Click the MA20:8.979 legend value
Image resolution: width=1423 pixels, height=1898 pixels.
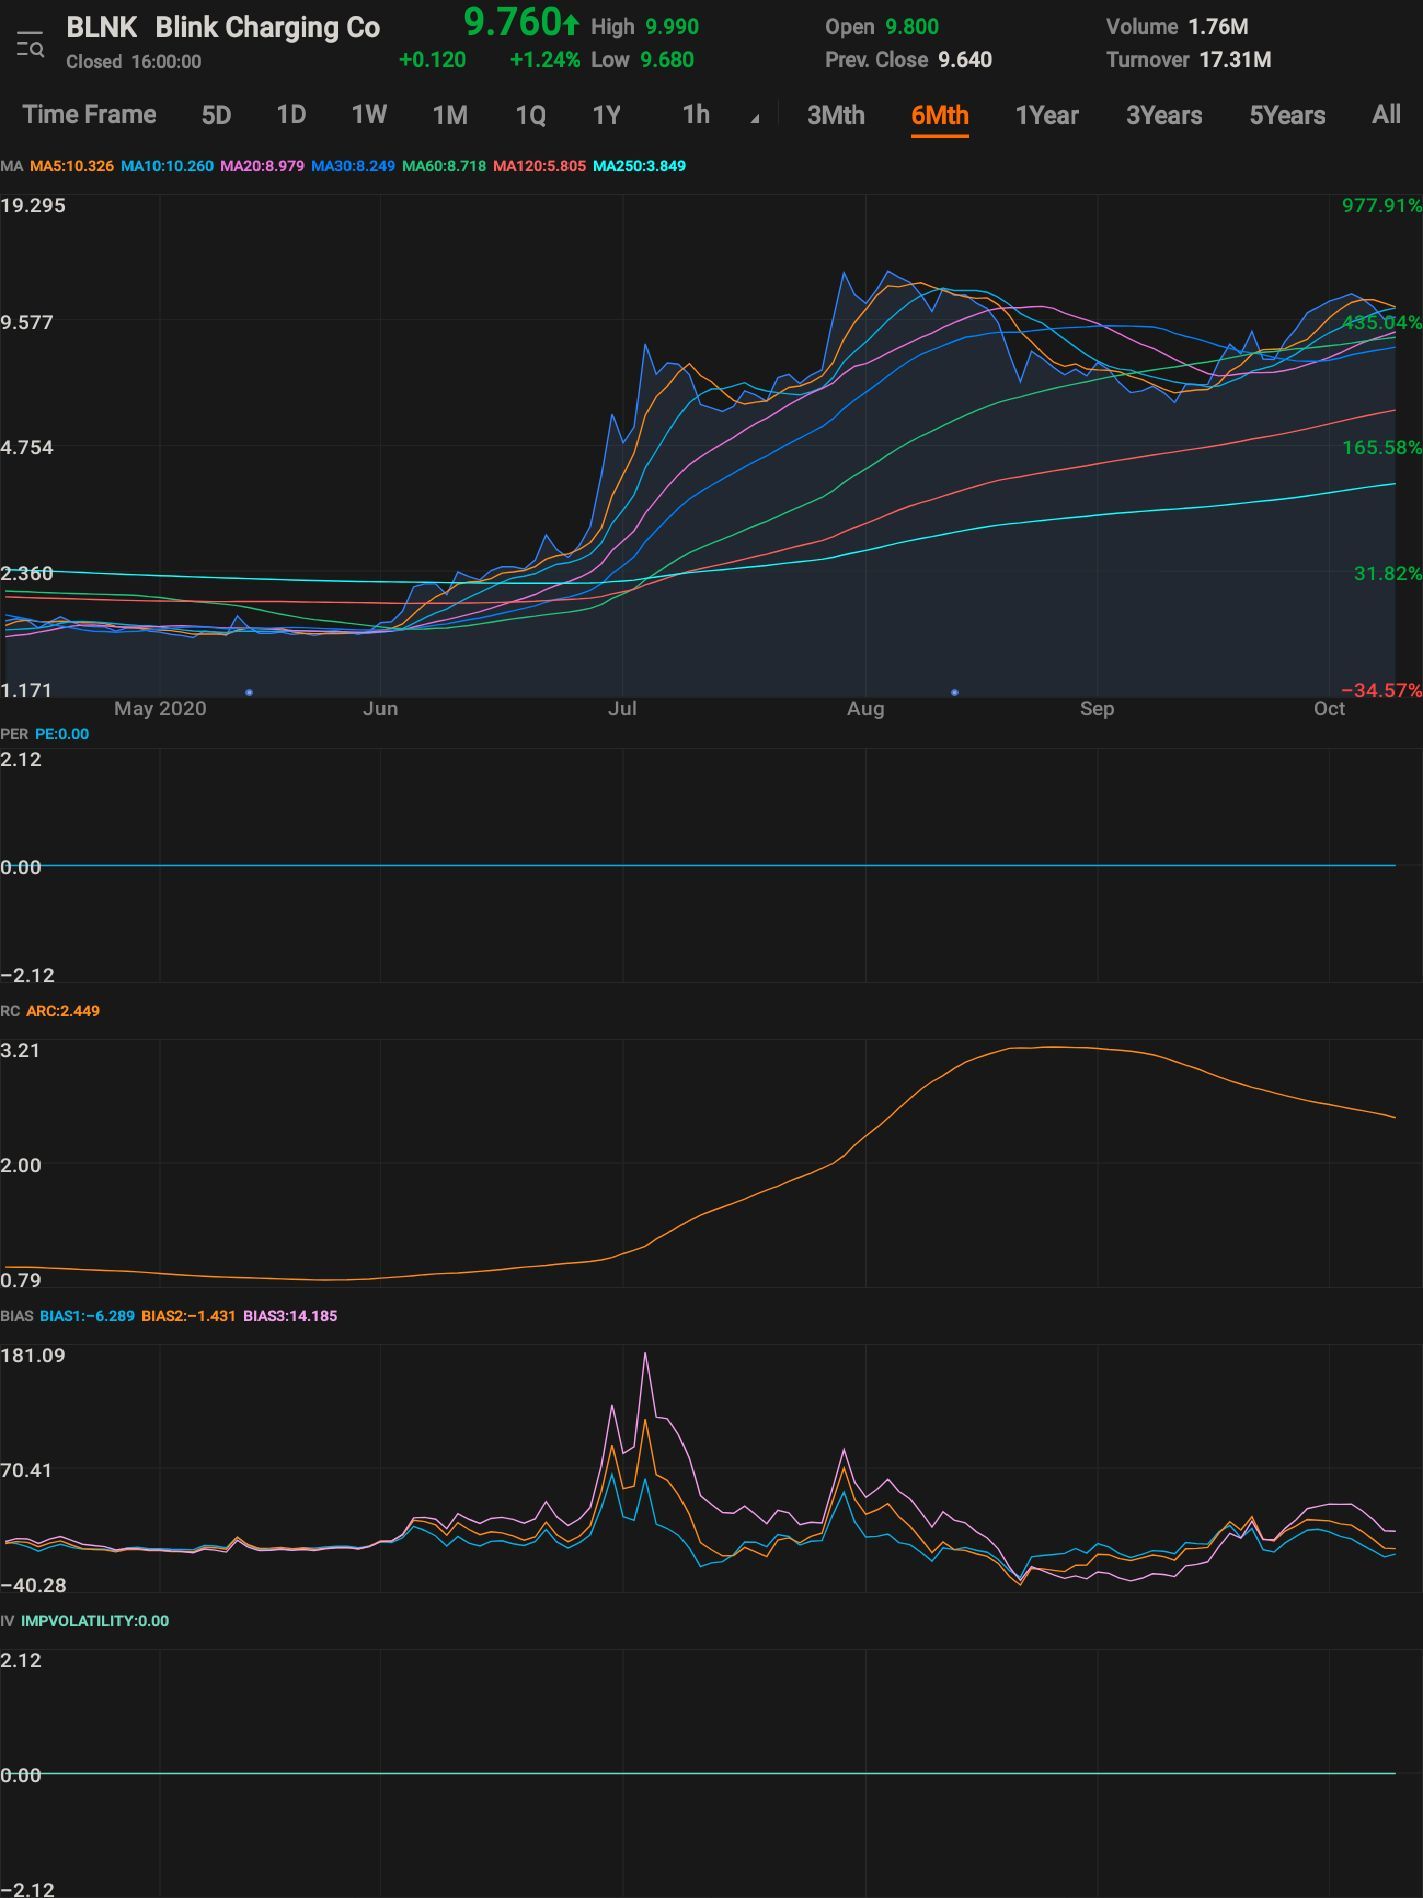click(262, 166)
